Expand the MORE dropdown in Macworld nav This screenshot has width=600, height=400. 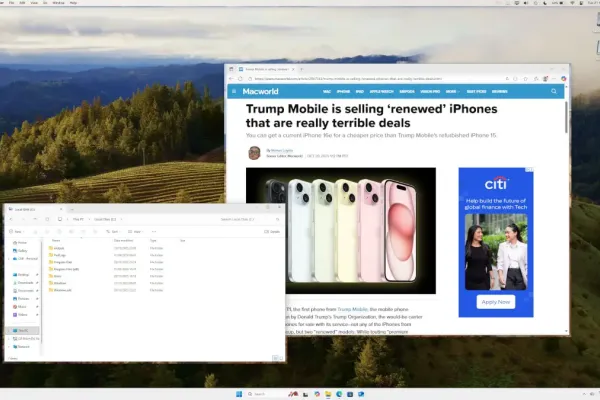tap(452, 91)
